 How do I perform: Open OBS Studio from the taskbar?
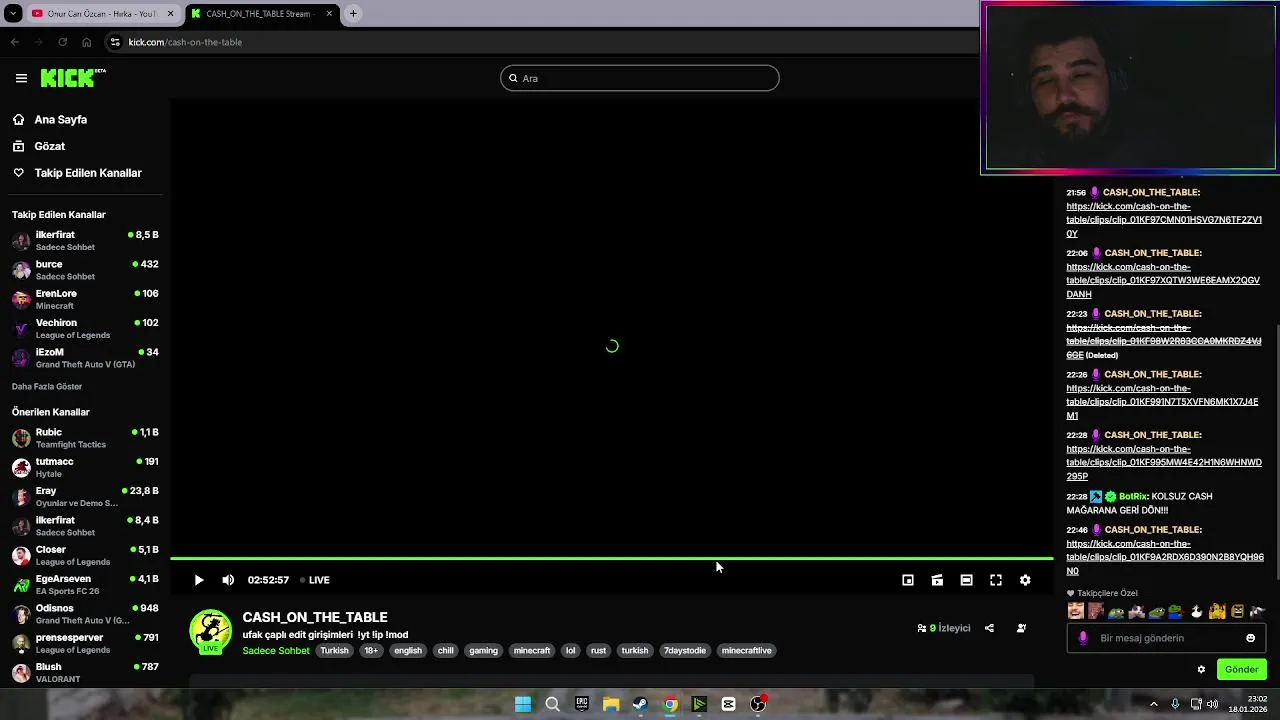(758, 704)
